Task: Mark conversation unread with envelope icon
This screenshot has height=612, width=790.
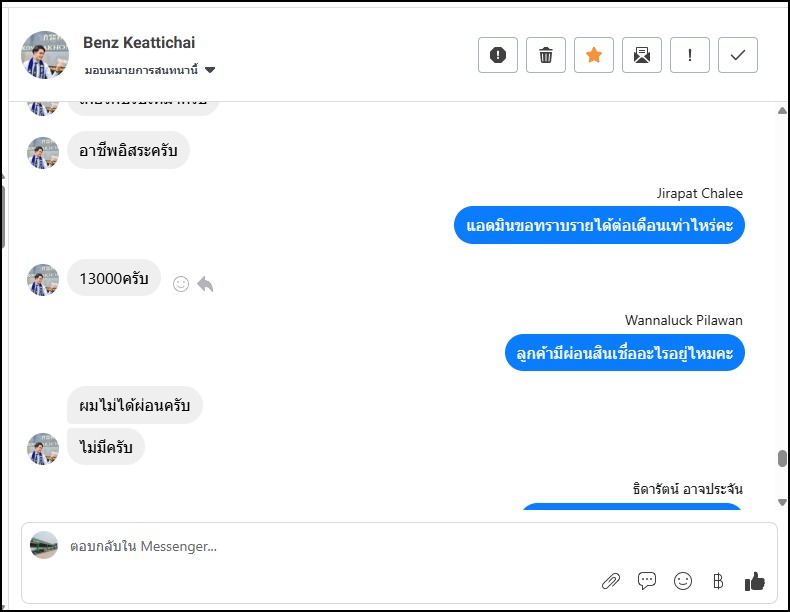Action: pos(642,55)
